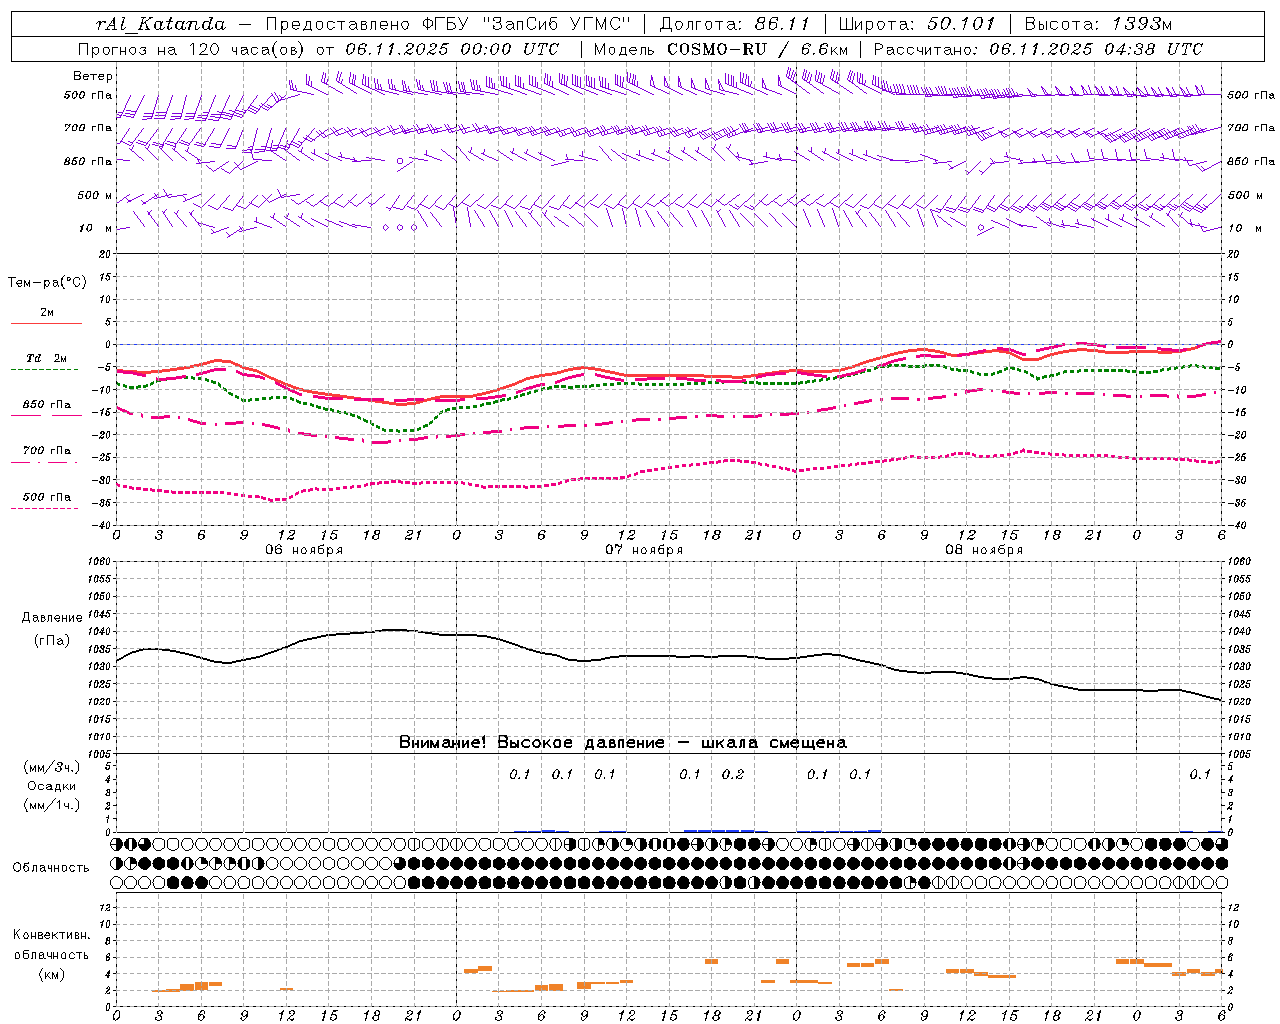Select the latitude value Широта: 50.101

point(917,24)
